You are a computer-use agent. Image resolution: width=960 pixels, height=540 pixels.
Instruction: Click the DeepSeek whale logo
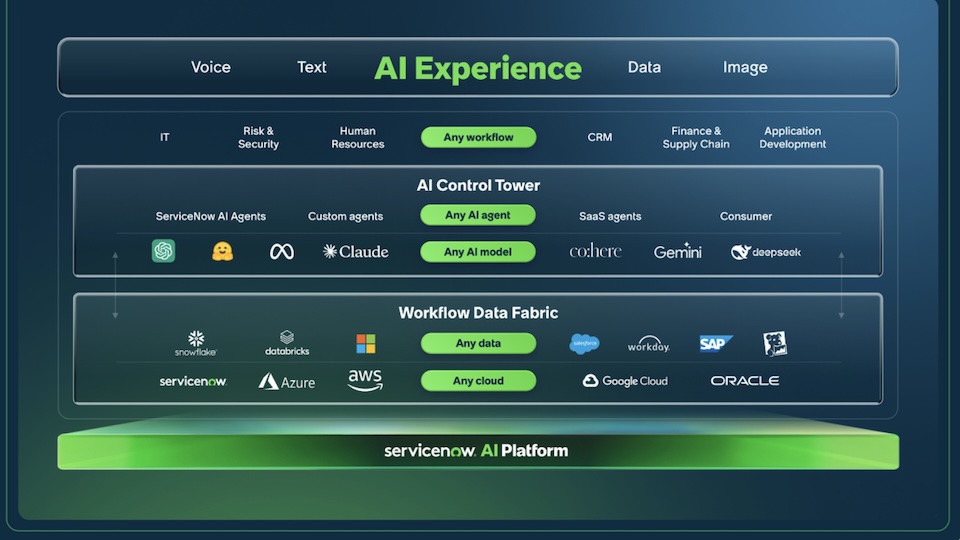click(x=766, y=252)
